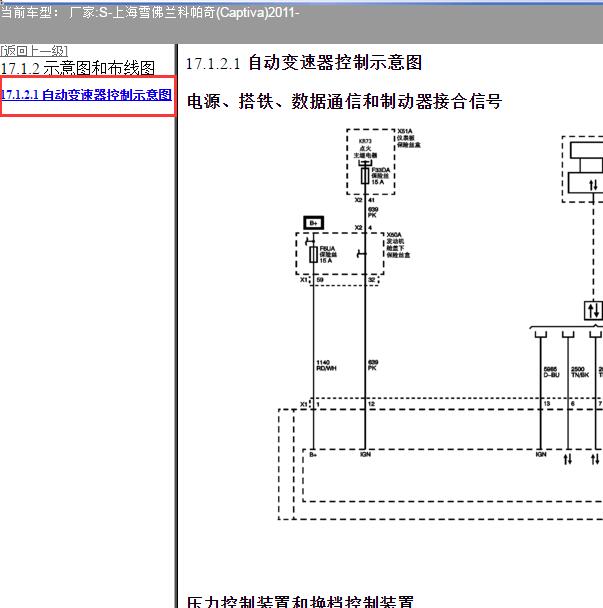Click the 1140 RD/WH wire label
Image resolution: width=603 pixels, height=608 pixels.
click(326, 365)
